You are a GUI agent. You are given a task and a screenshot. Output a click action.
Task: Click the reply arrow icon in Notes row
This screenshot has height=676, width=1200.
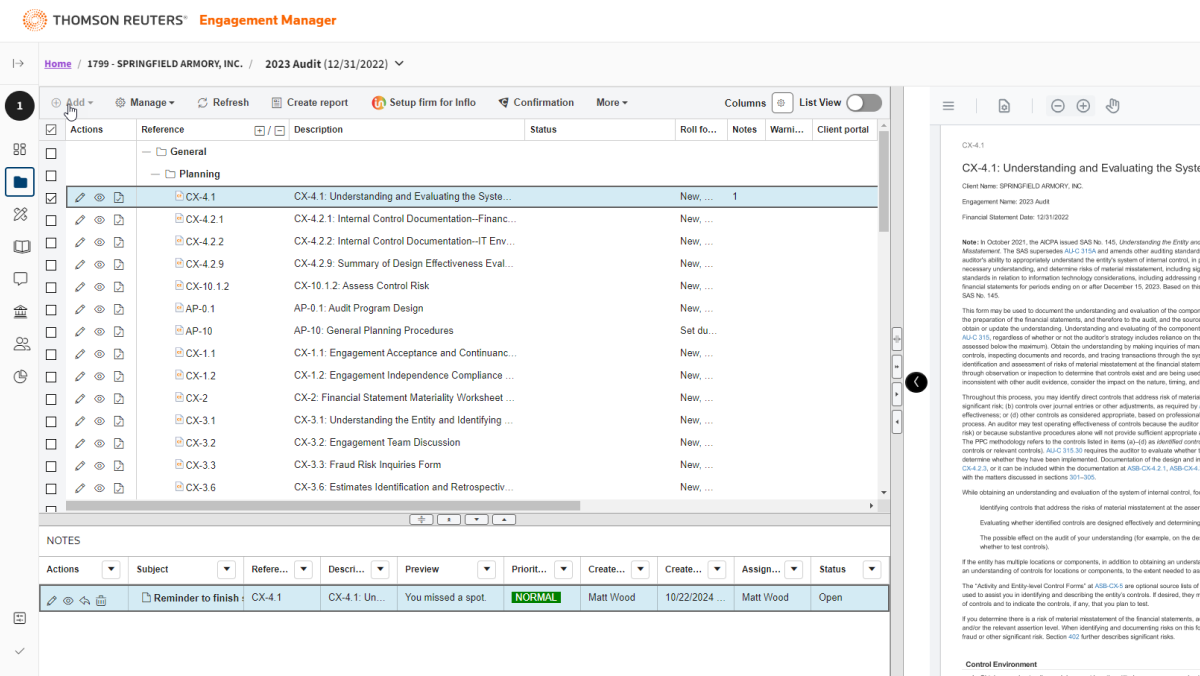(x=85, y=600)
